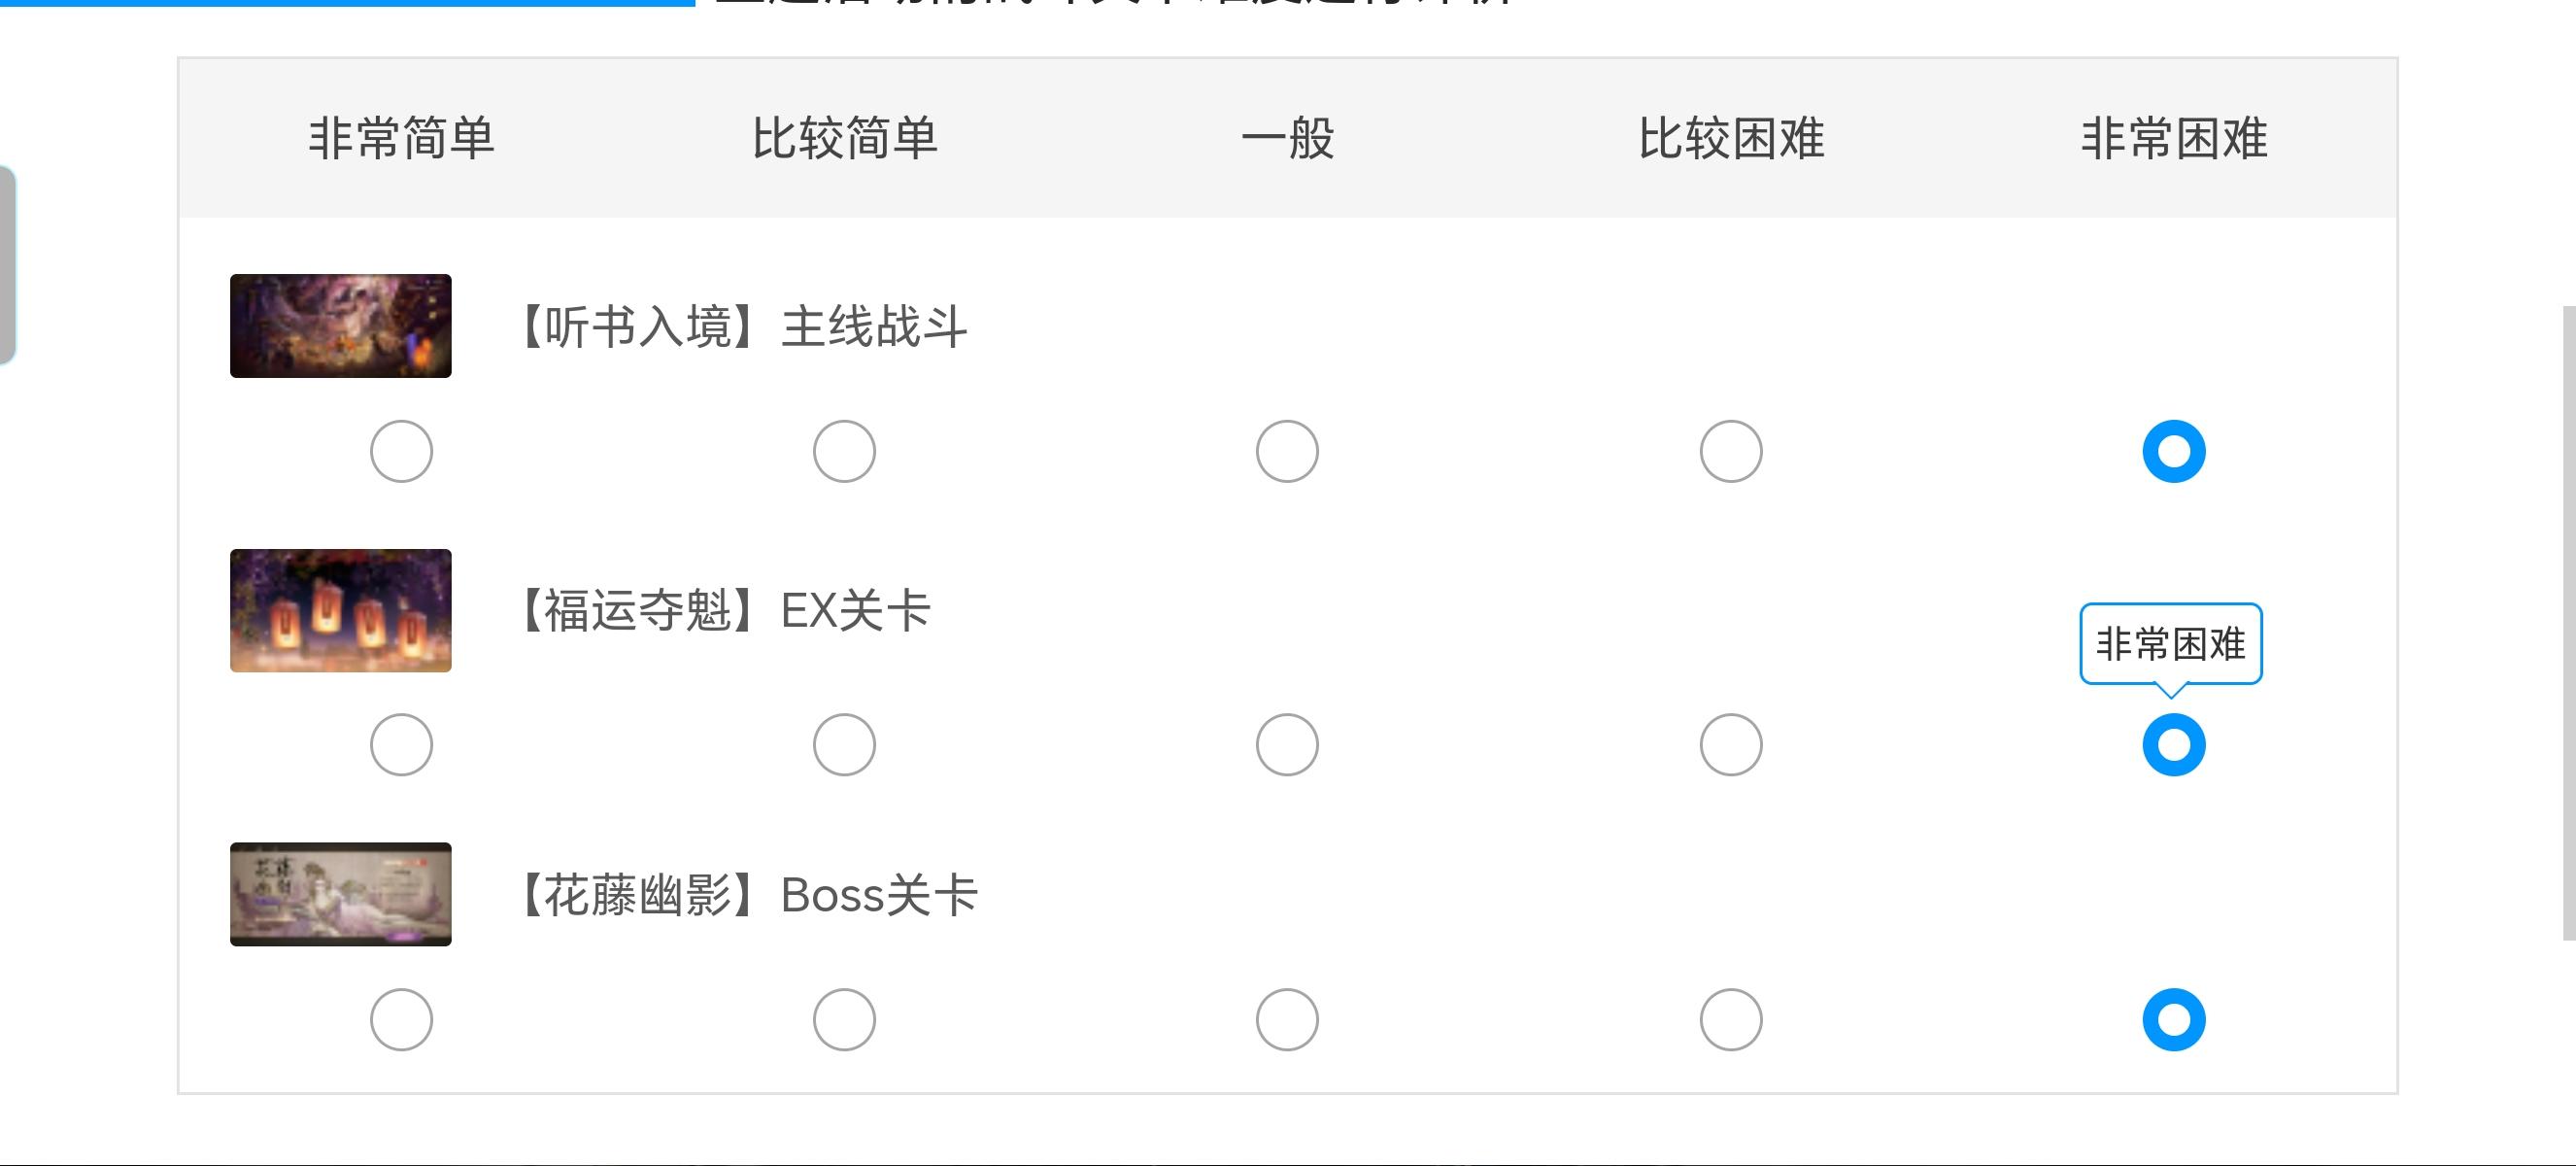Open the 福运夺魁 lantern thumbnail
This screenshot has width=2576, height=1166.
coord(340,610)
